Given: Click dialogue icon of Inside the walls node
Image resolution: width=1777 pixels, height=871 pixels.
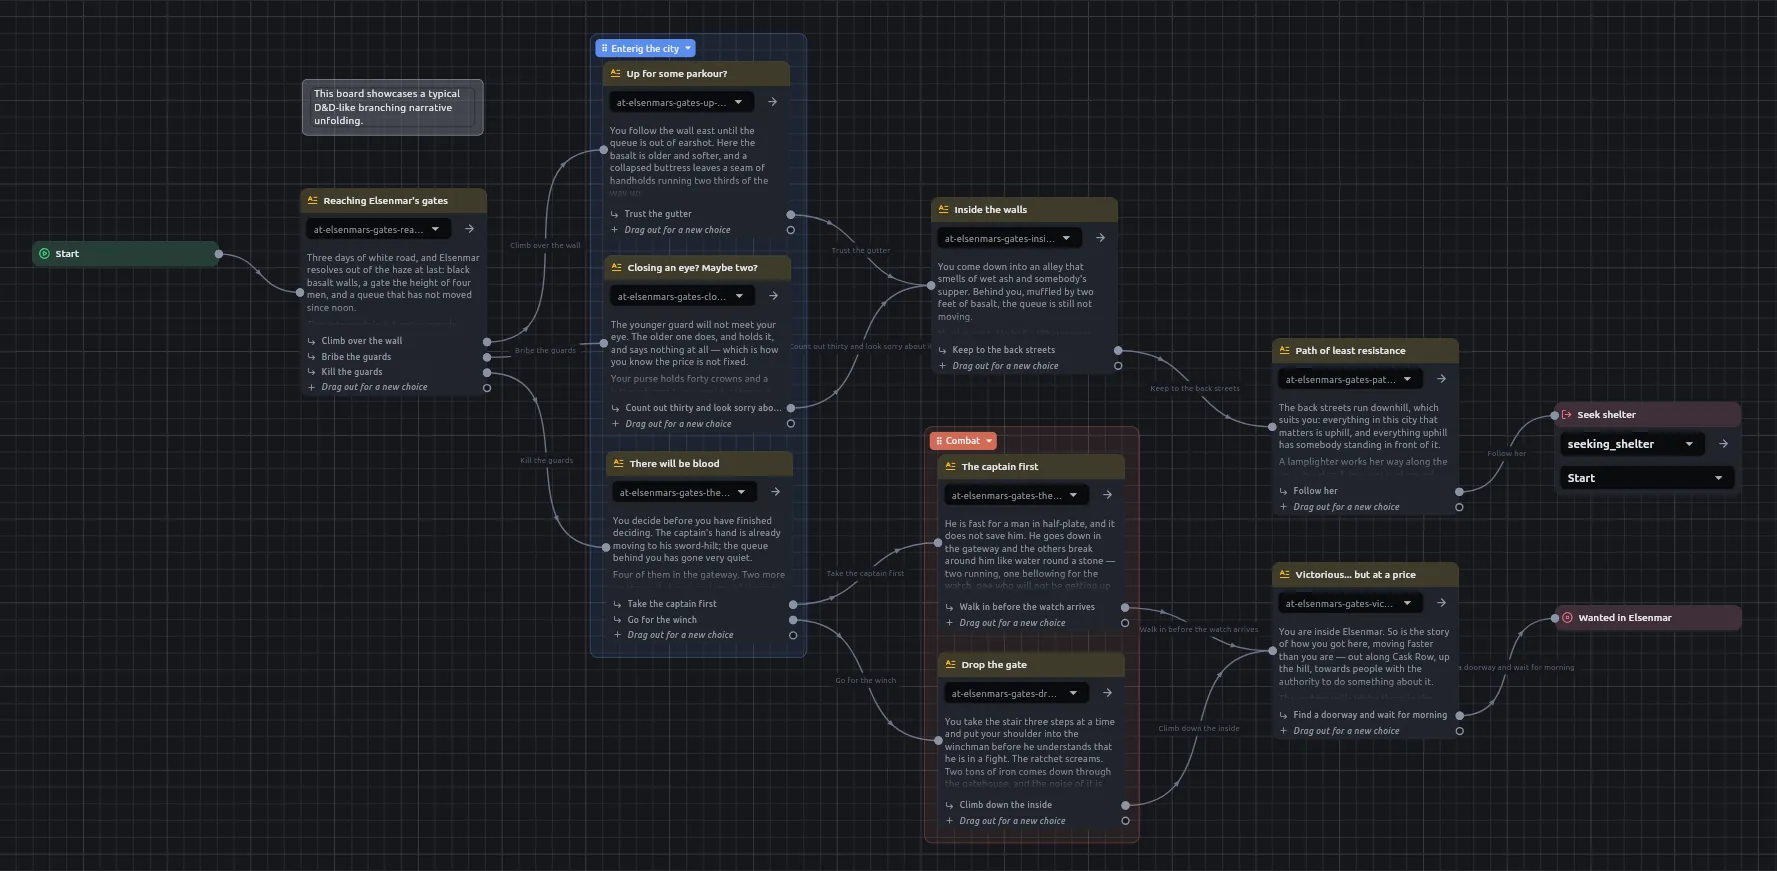Looking at the screenshot, I should pos(943,210).
